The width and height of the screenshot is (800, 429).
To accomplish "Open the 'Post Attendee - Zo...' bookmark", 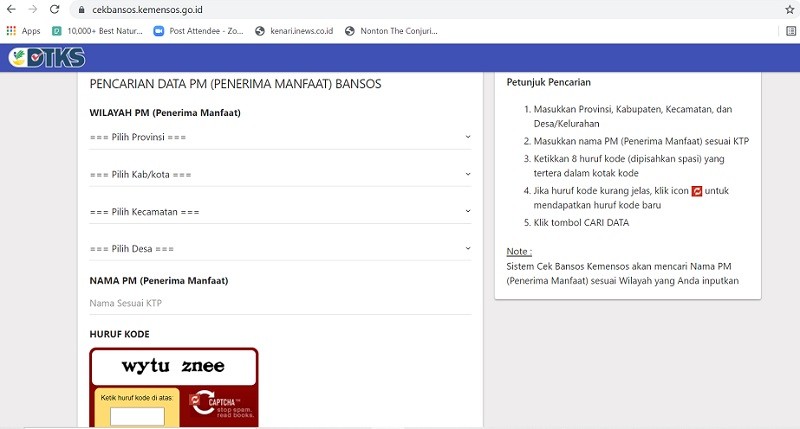I will 199,31.
